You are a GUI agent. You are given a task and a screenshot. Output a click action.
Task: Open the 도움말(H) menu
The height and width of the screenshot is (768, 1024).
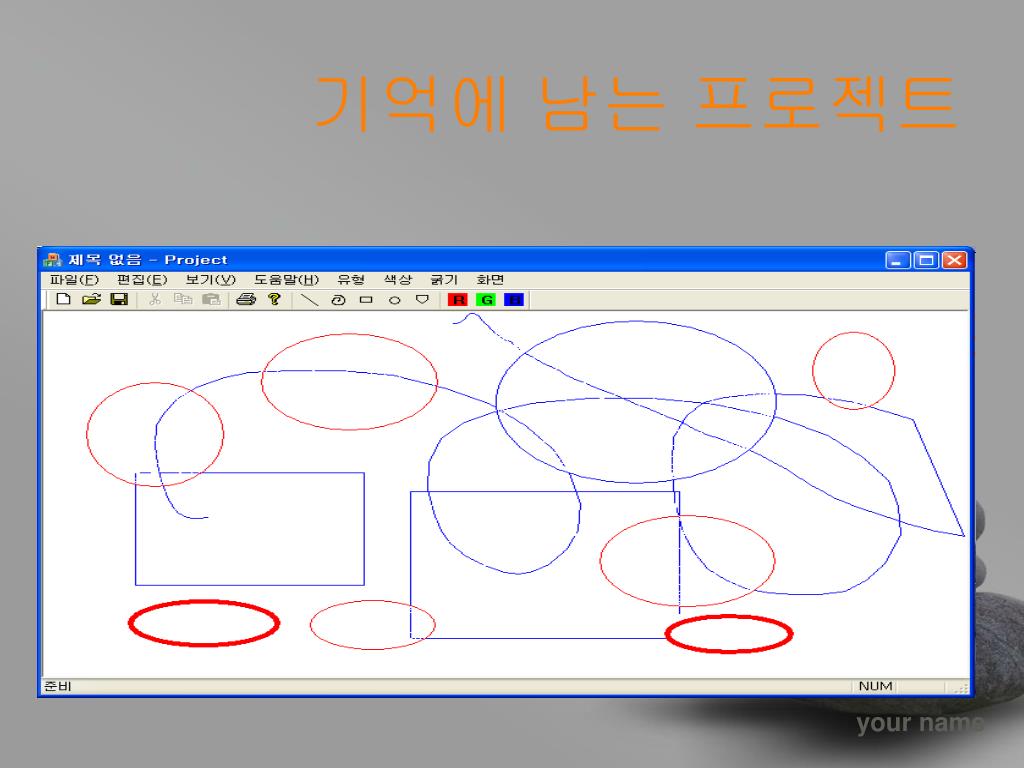(x=286, y=280)
